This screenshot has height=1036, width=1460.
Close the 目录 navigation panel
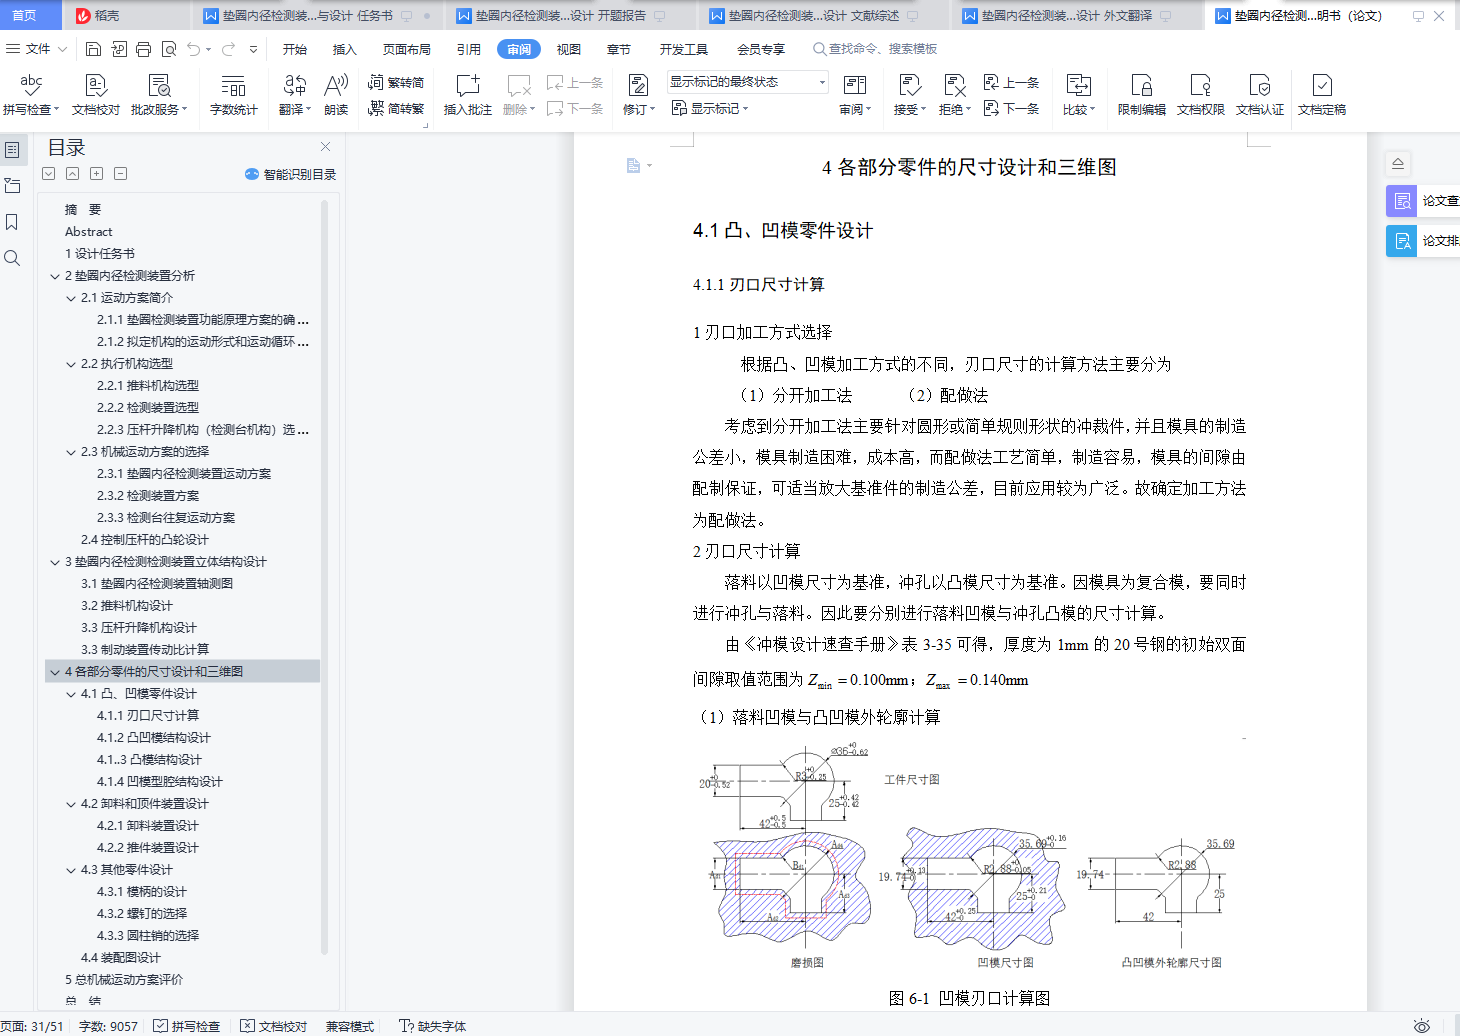325,147
